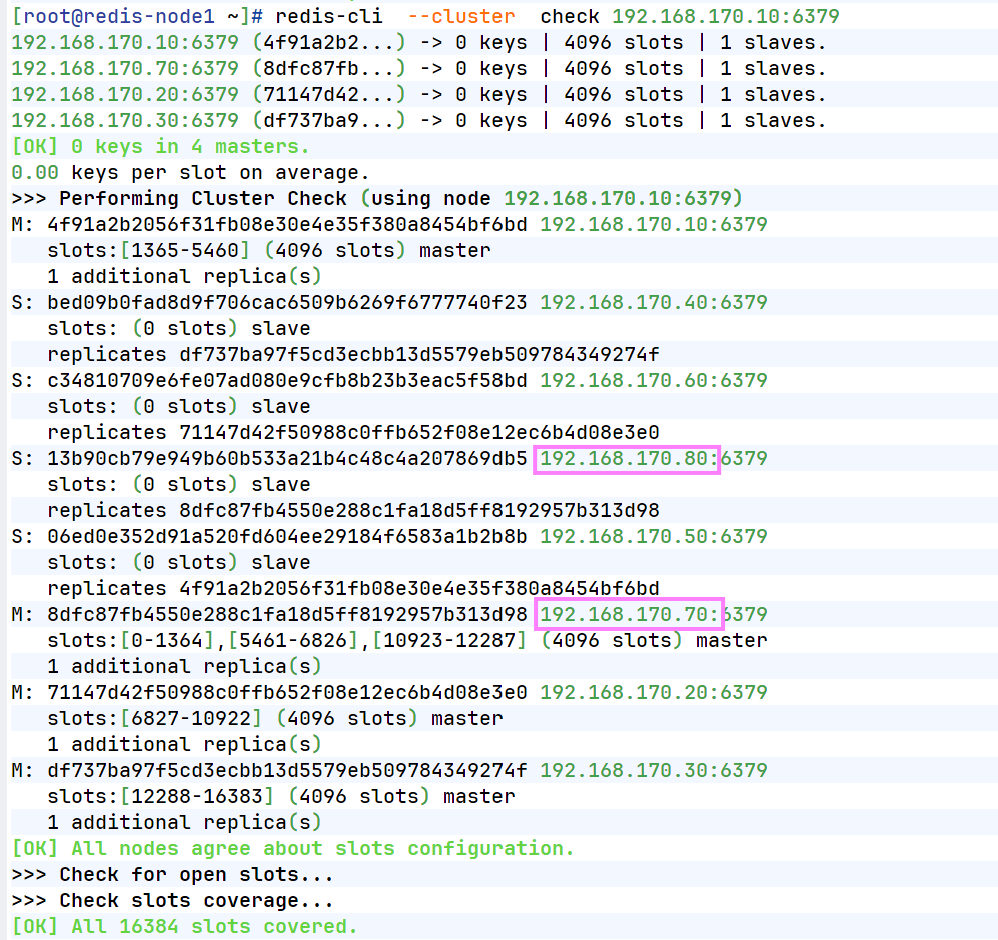Image resolution: width=998 pixels, height=940 pixels.
Task: Click the address 192.168.170.40:6379
Action: (654, 303)
